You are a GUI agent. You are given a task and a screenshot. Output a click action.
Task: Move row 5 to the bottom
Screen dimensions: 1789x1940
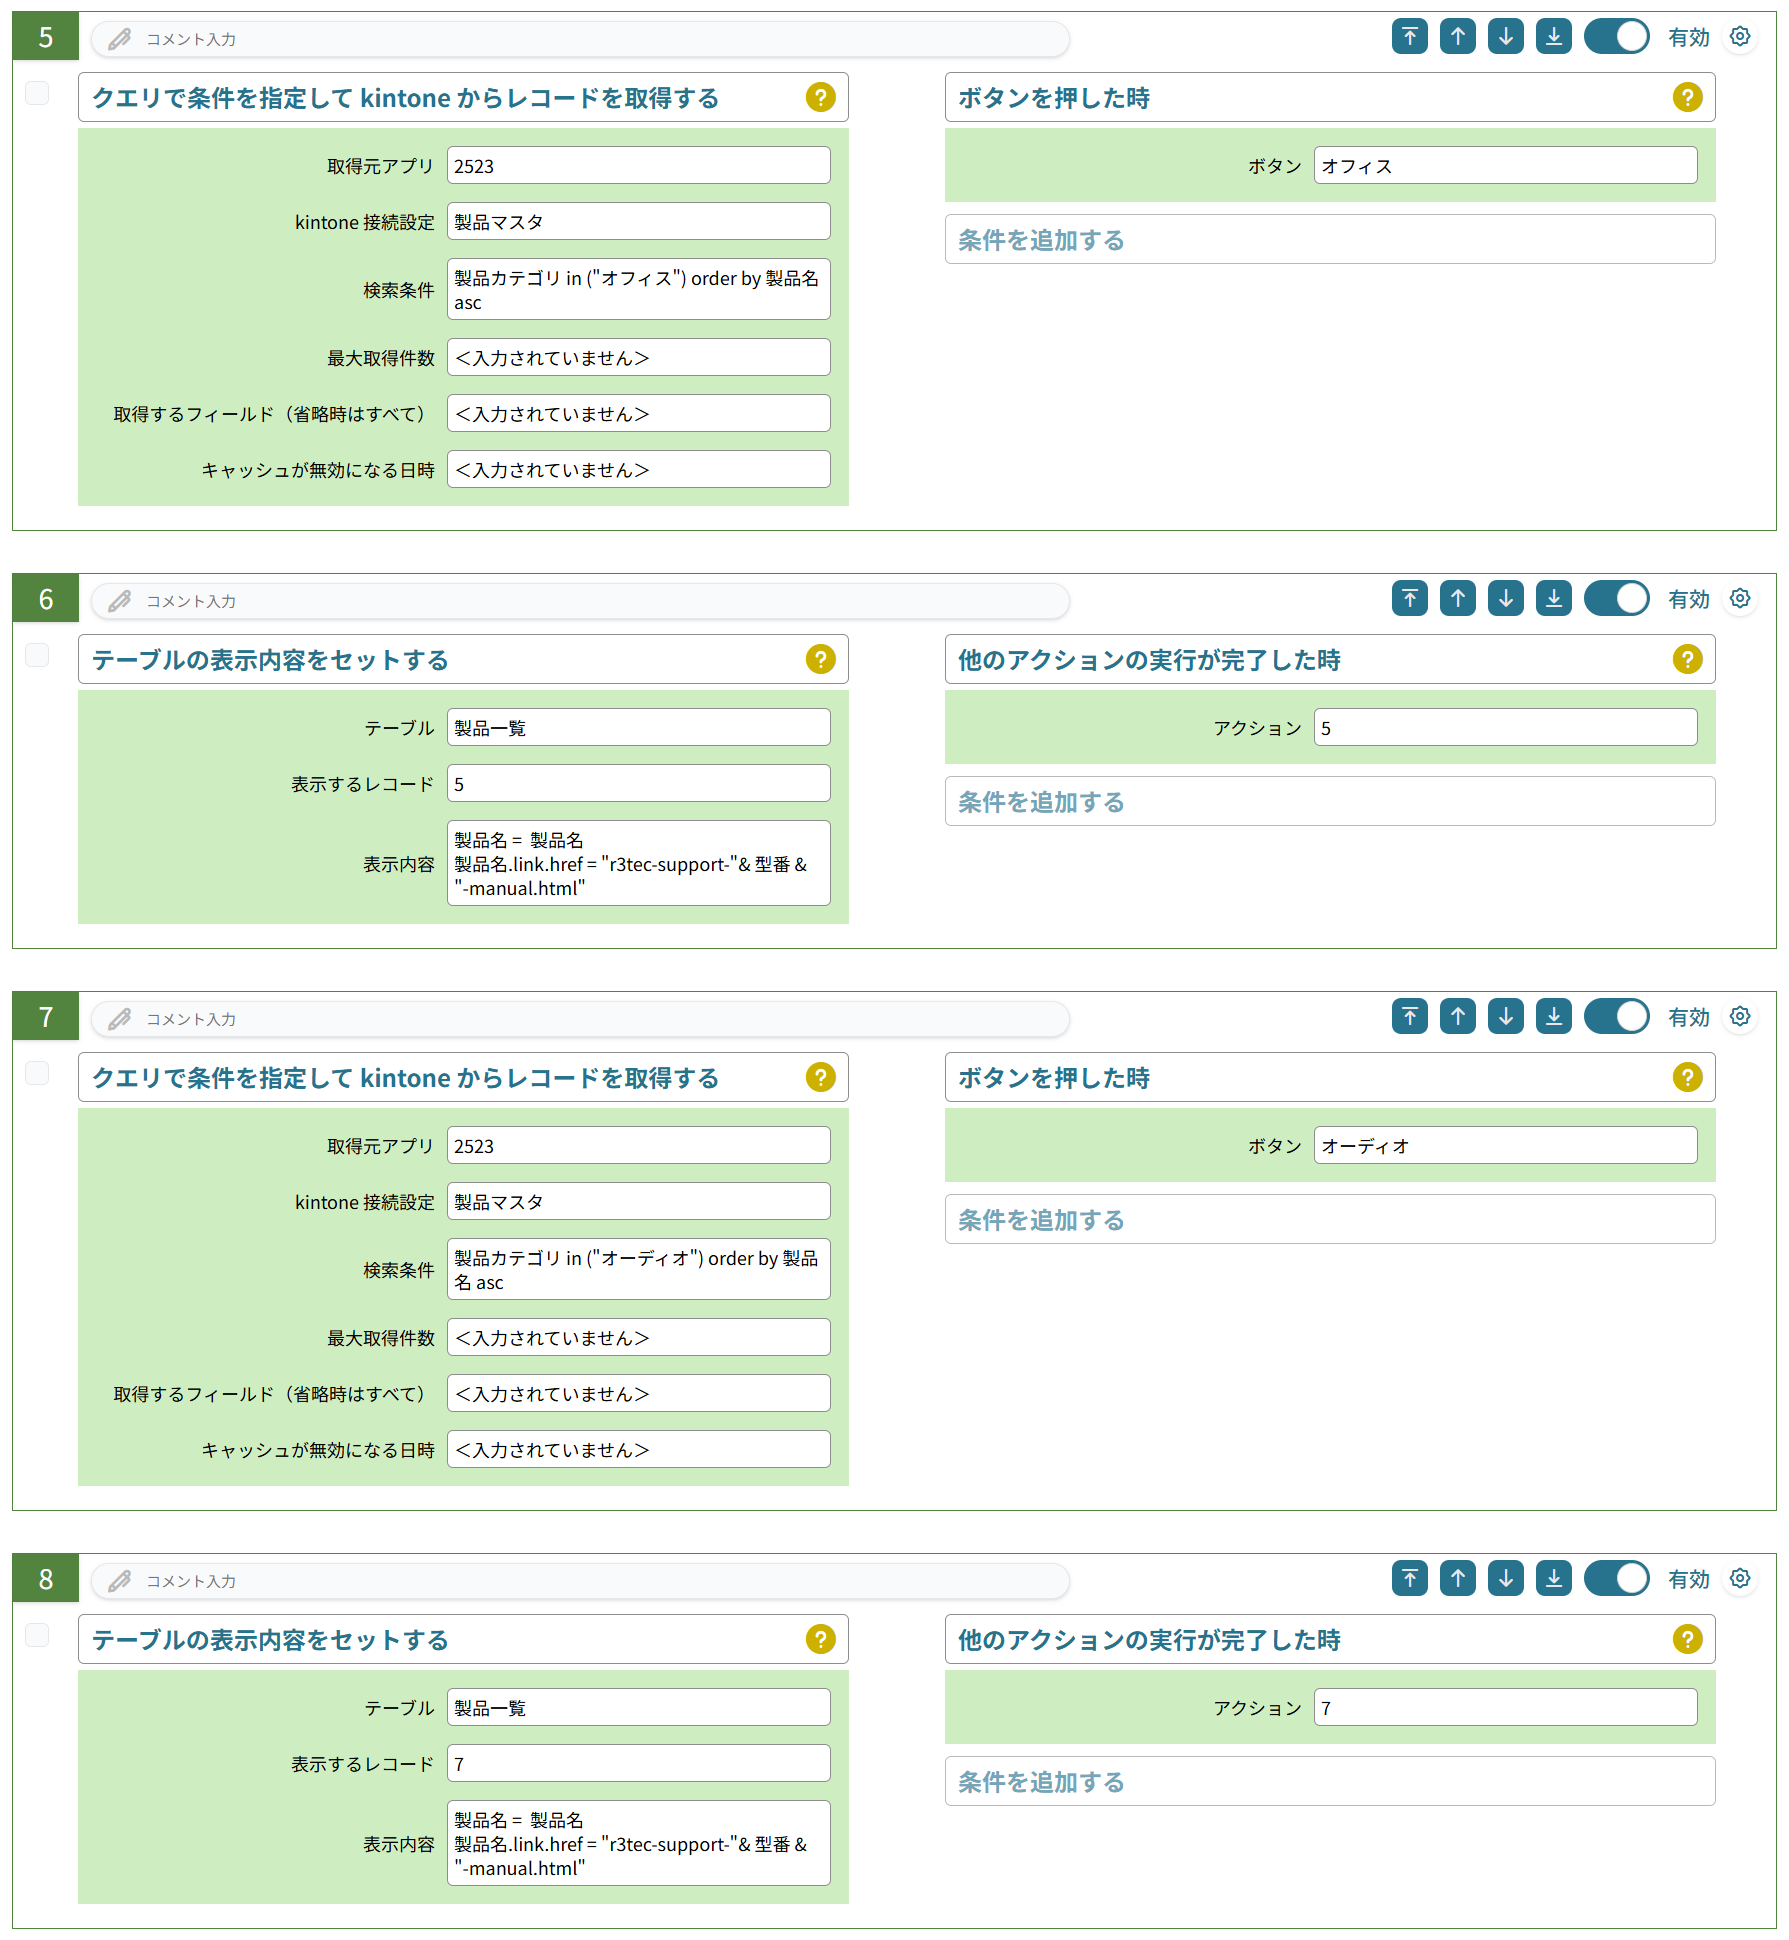[1553, 37]
